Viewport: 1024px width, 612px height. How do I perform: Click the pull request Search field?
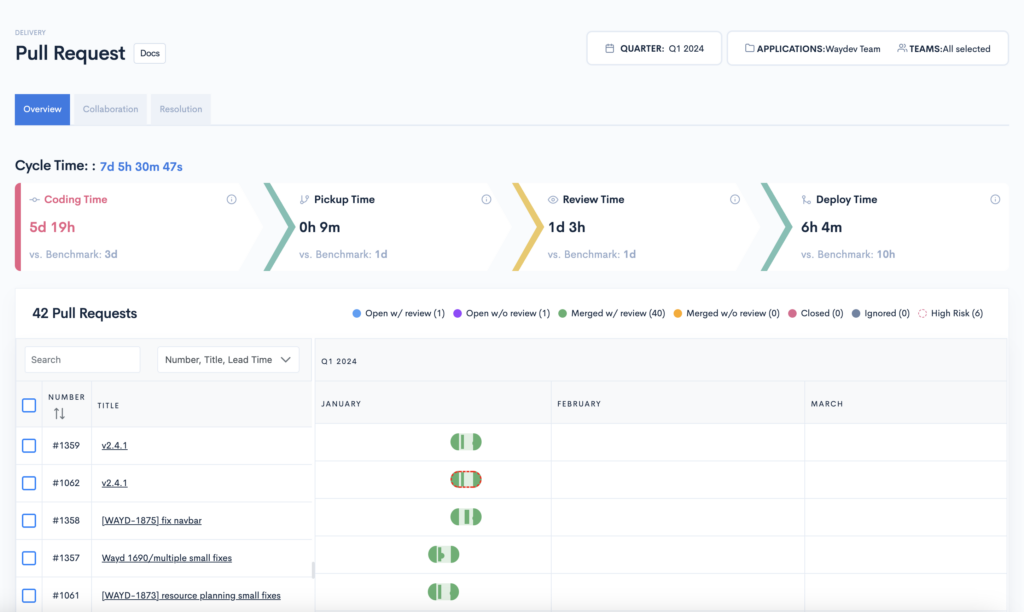pos(82,360)
